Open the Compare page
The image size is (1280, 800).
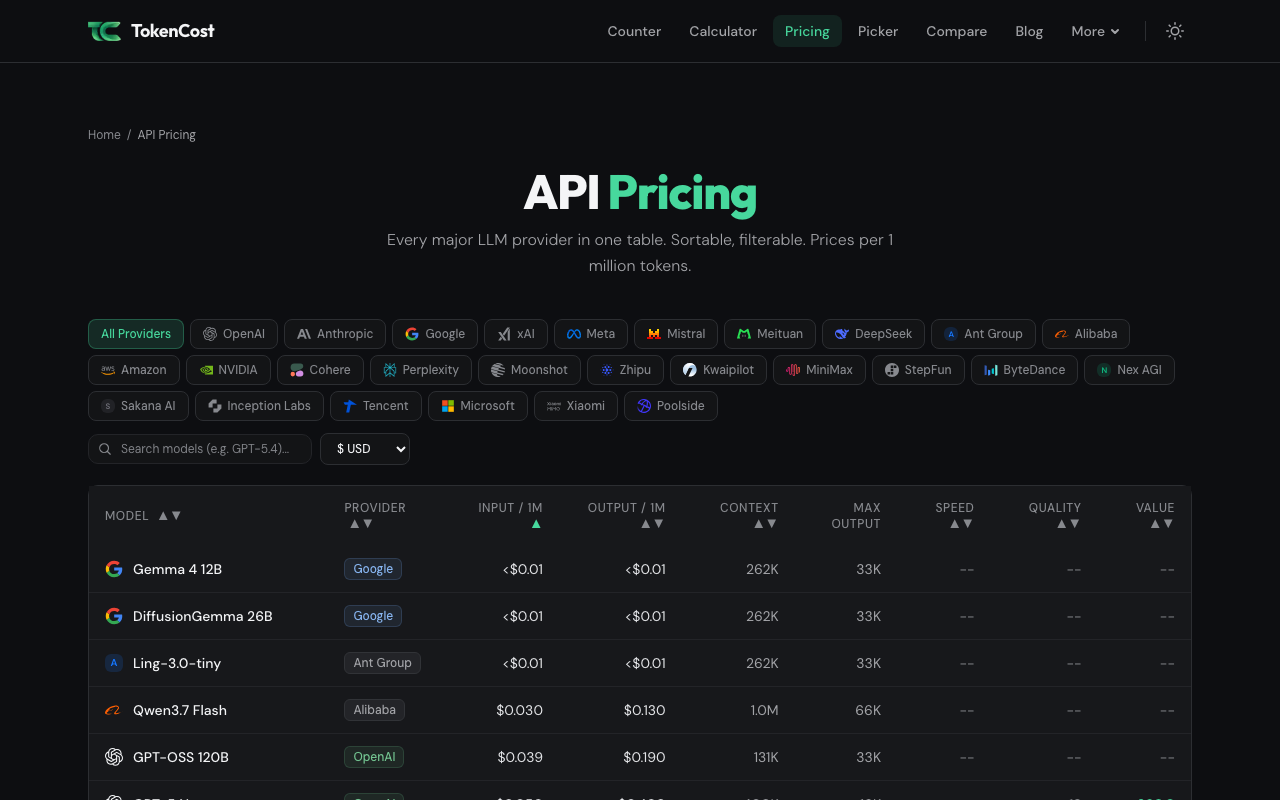pos(956,31)
